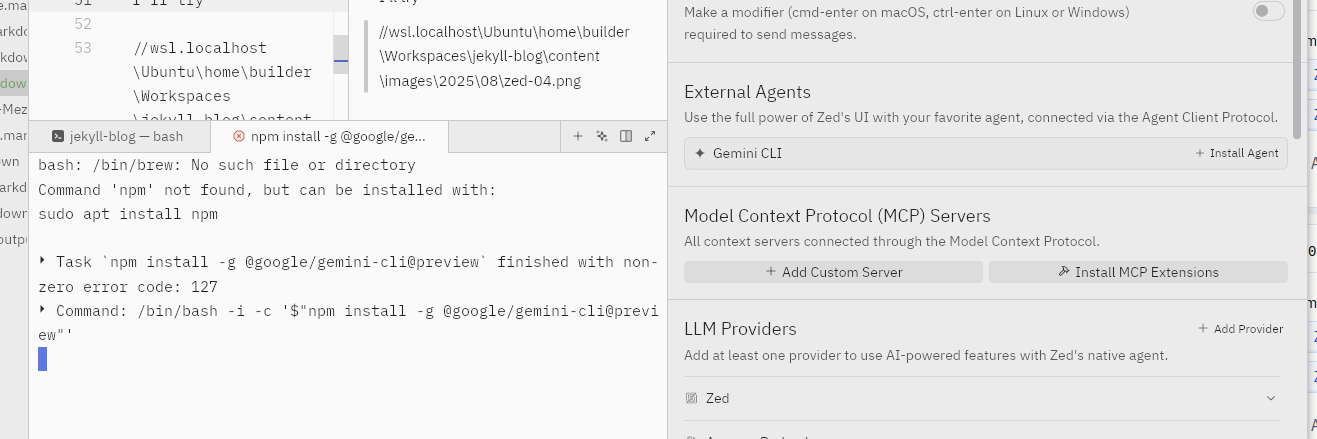Click Add Custom Server button
The width and height of the screenshot is (1317, 439).
click(833, 272)
